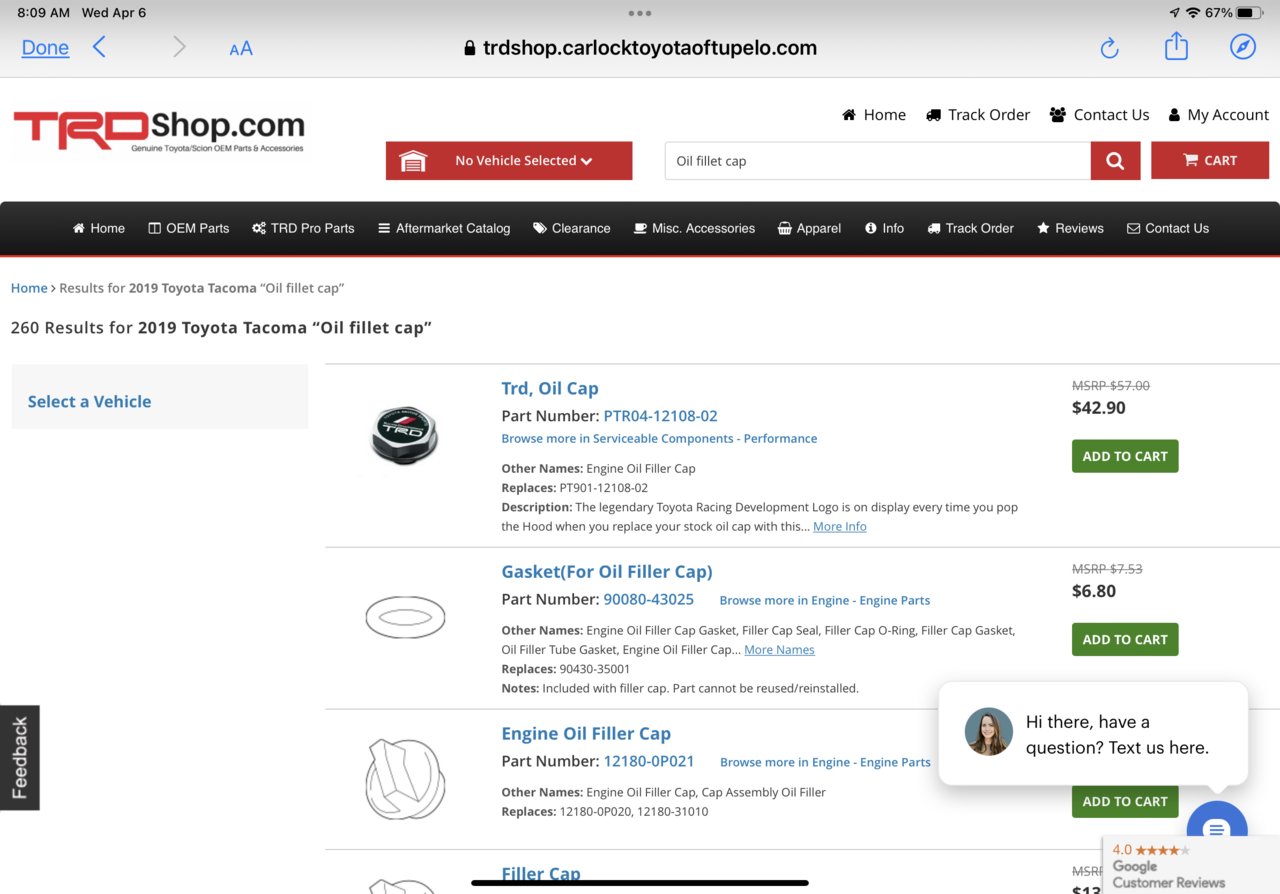This screenshot has height=894, width=1280.
Task: Add Trd Oil Cap to cart
Action: pos(1125,456)
